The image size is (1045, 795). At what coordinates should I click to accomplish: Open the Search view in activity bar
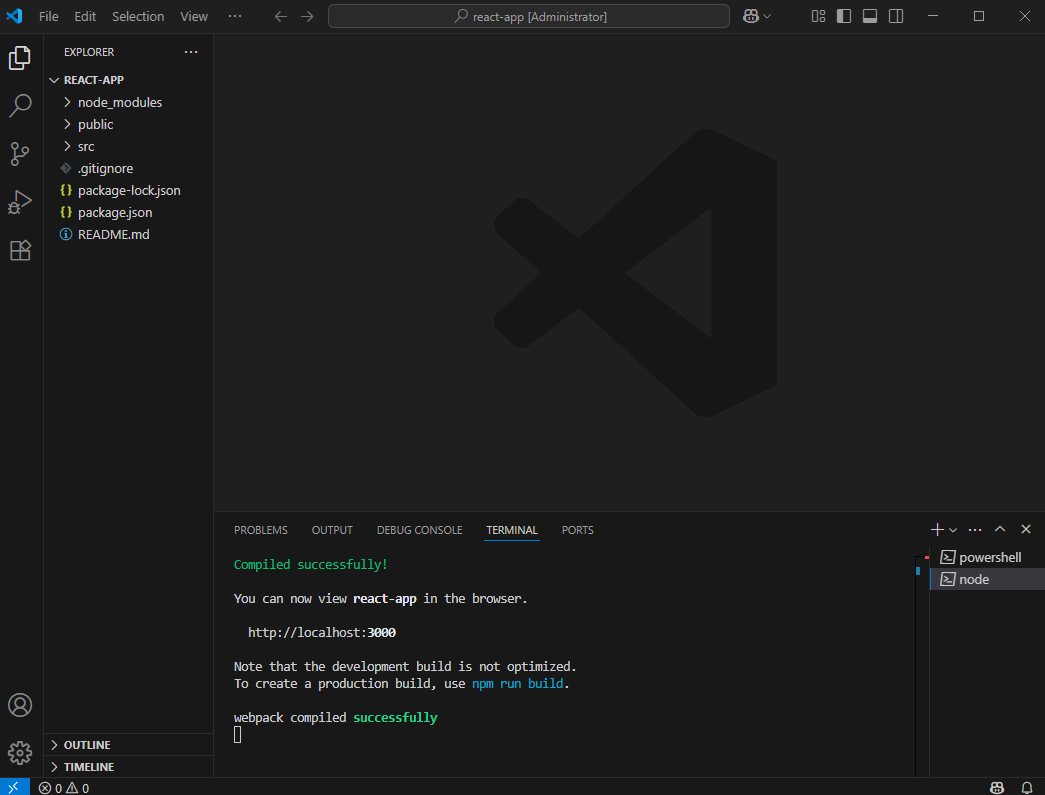point(20,106)
